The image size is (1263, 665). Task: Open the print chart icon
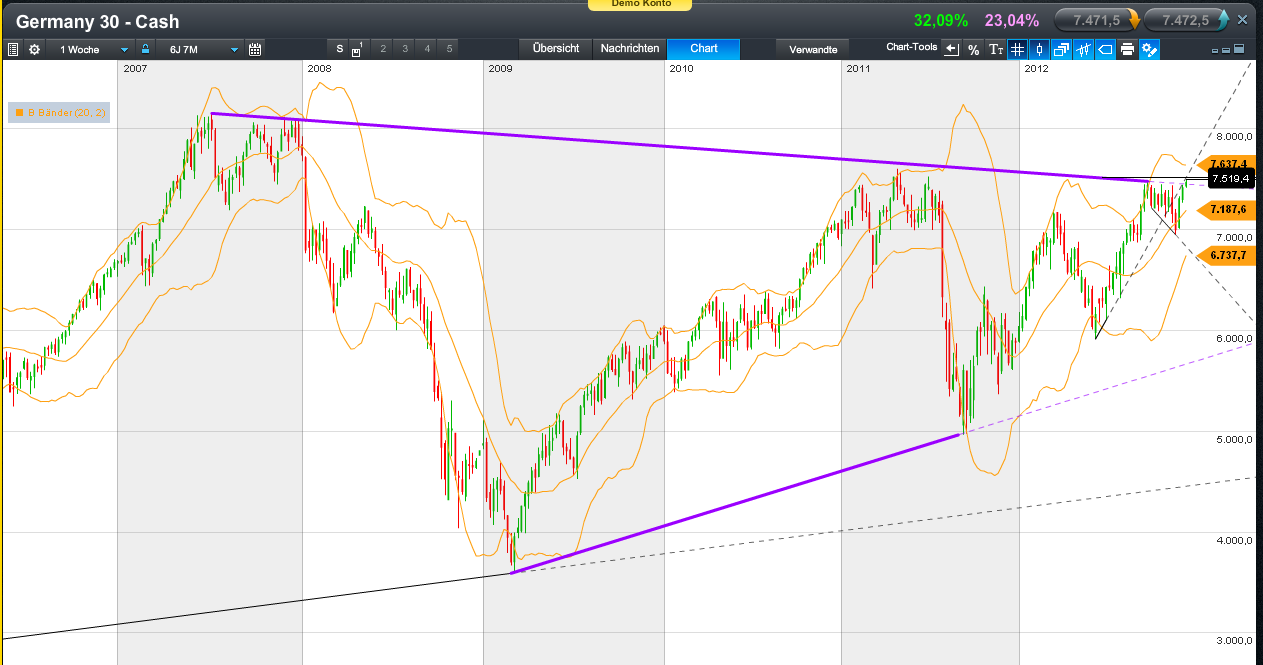click(1127, 48)
